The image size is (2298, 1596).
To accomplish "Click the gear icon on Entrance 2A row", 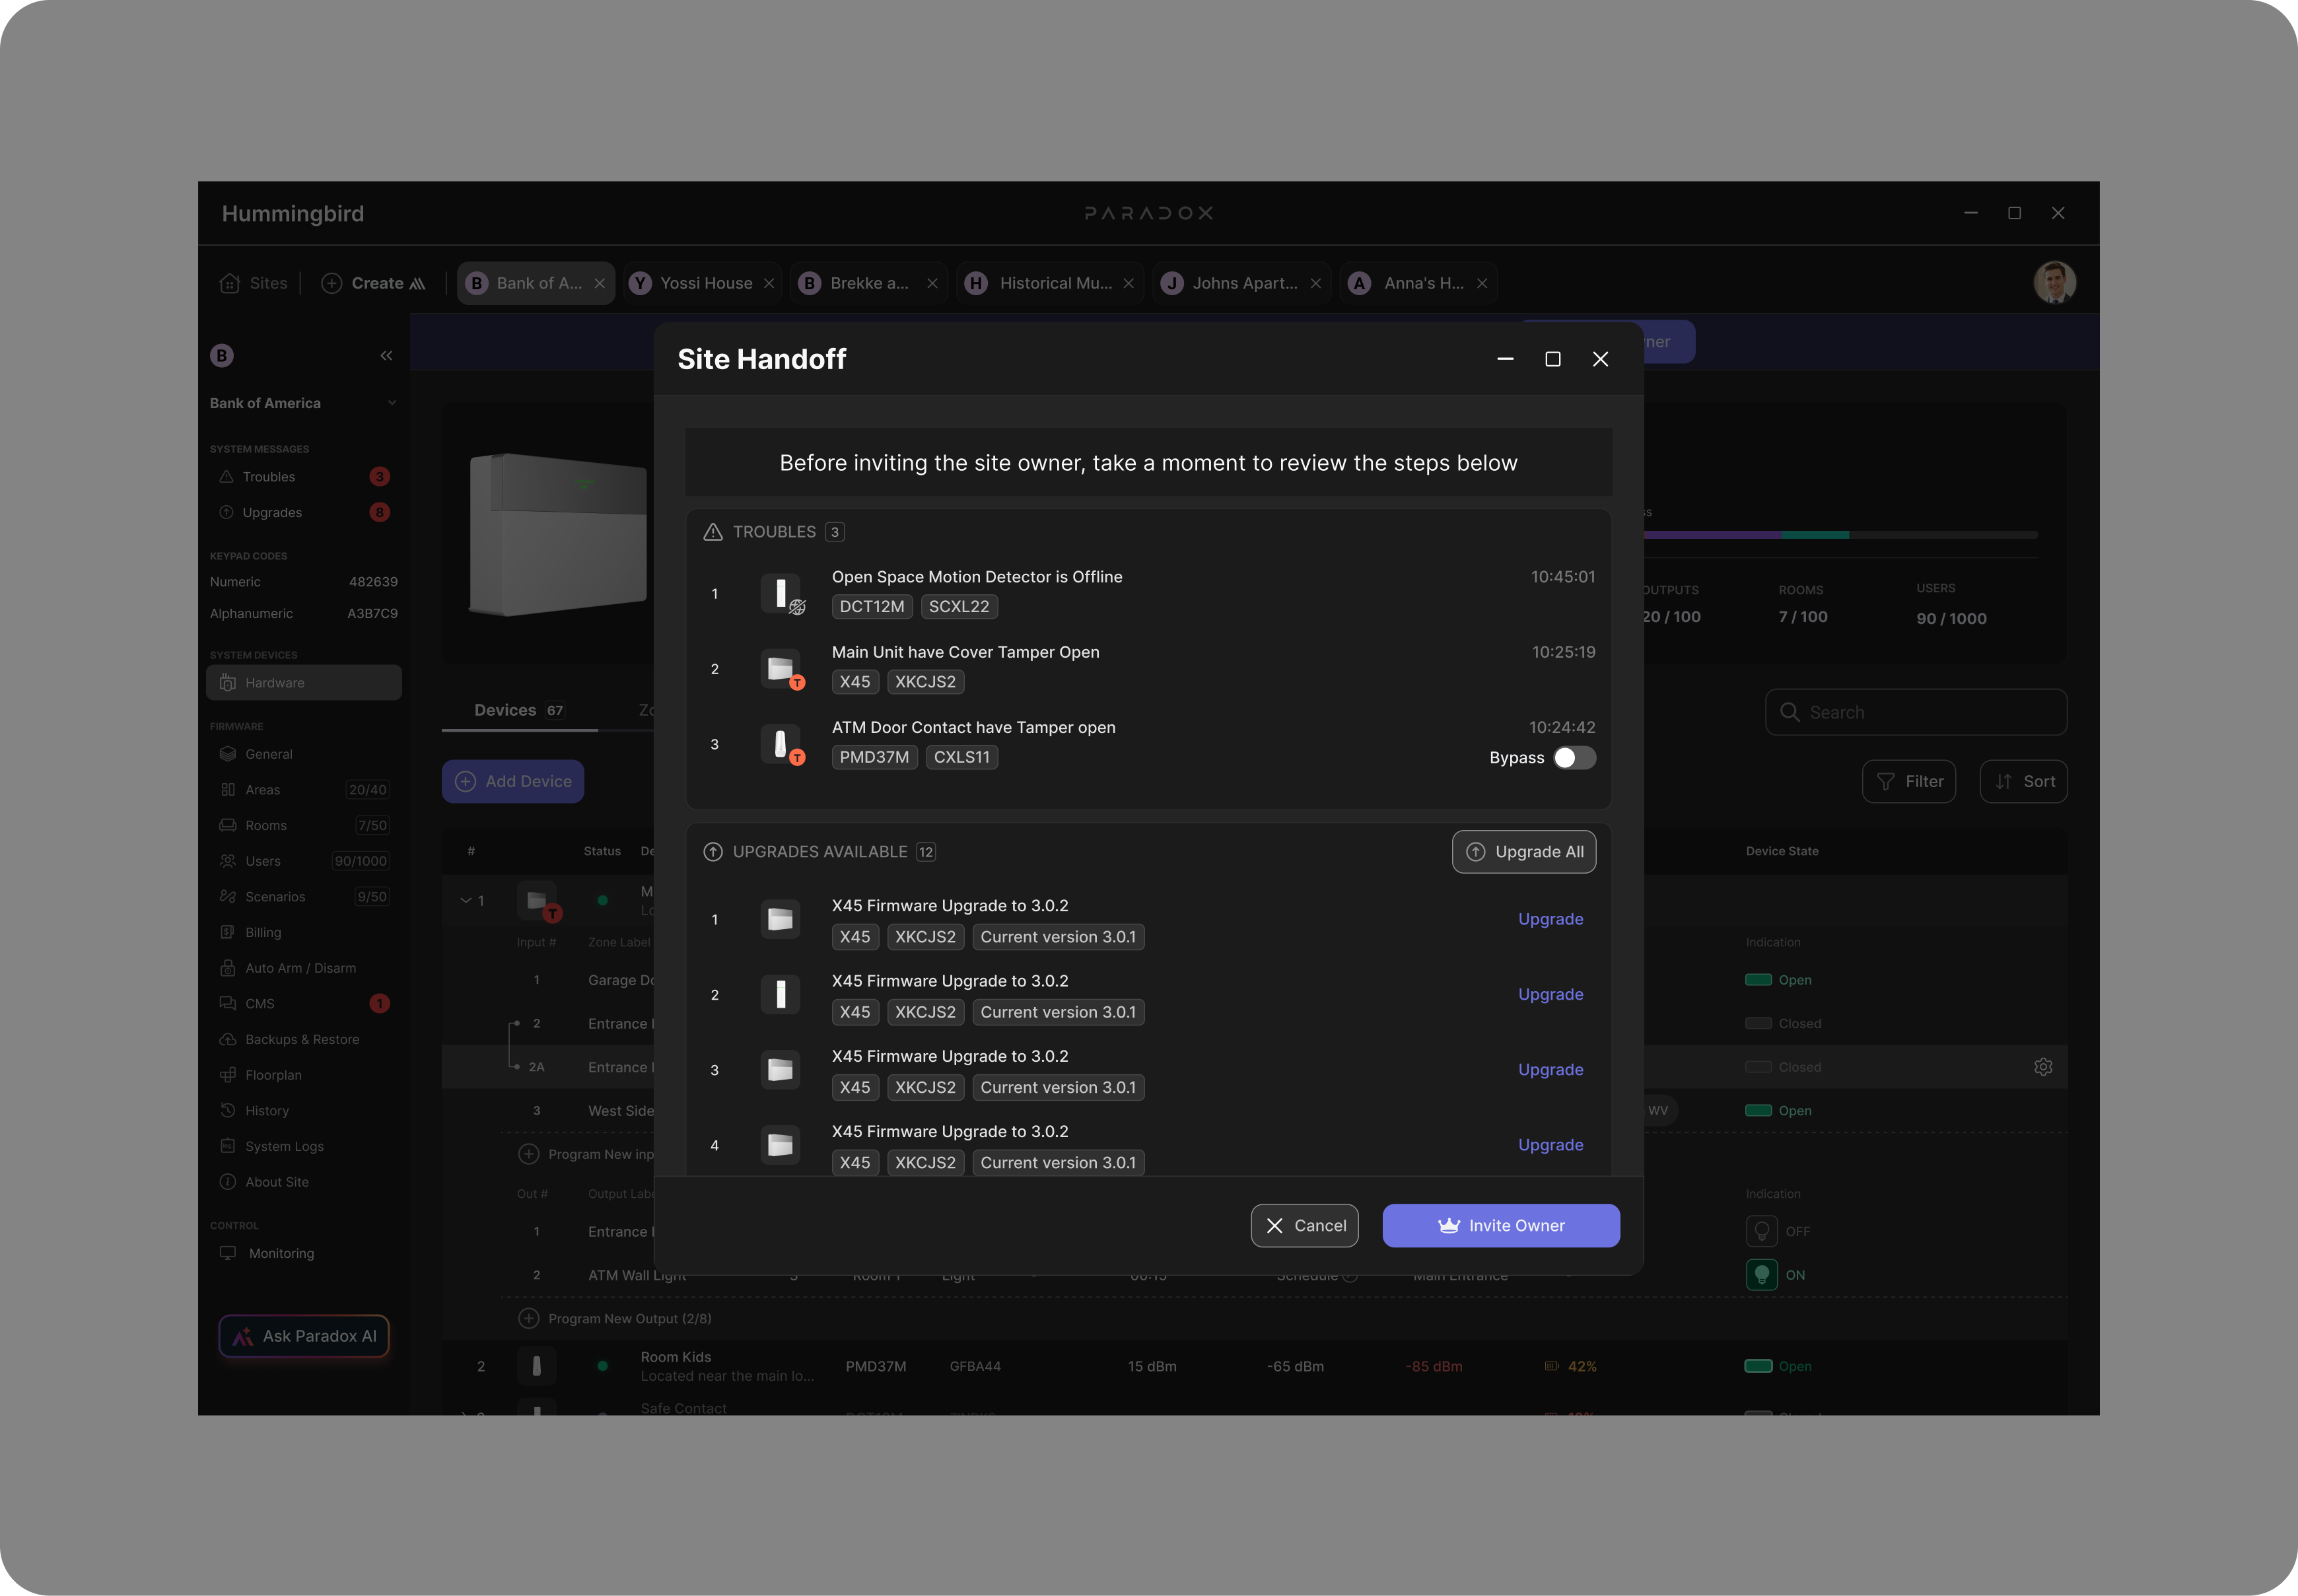I will click(2043, 1067).
